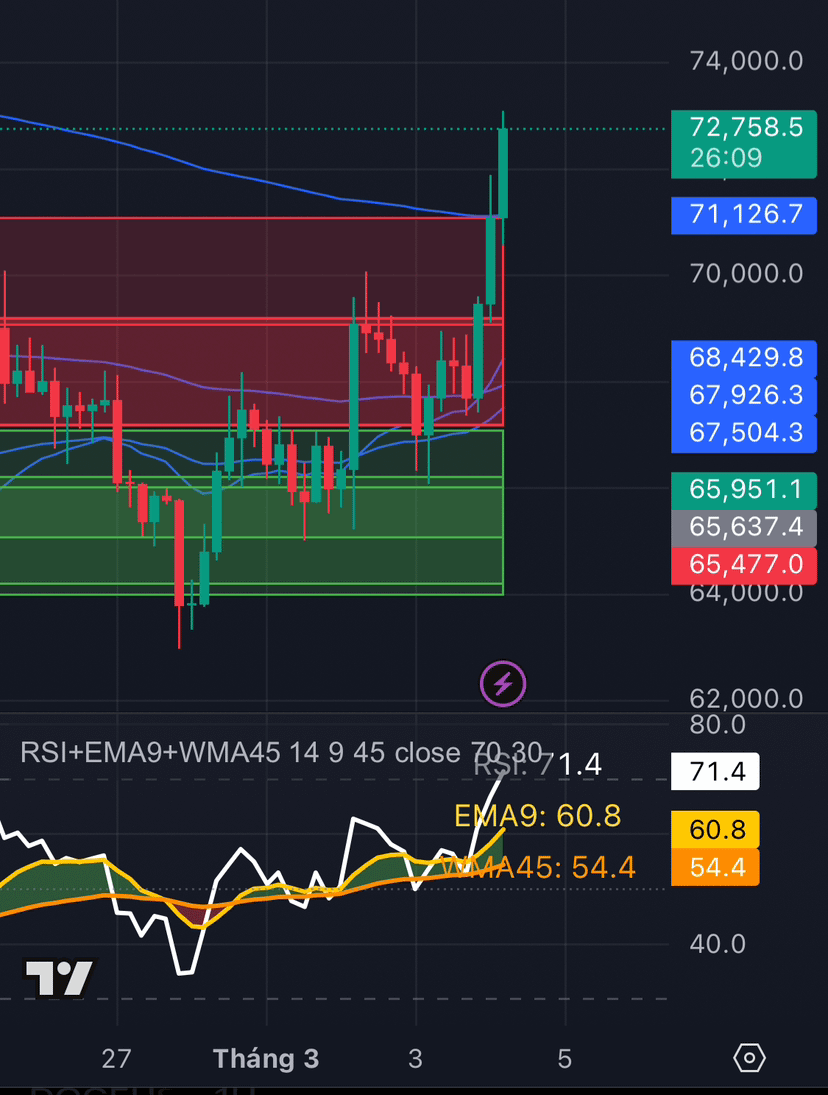This screenshot has height=1095, width=828.
Task: Select the current price label 72,758.5
Action: 744,144
